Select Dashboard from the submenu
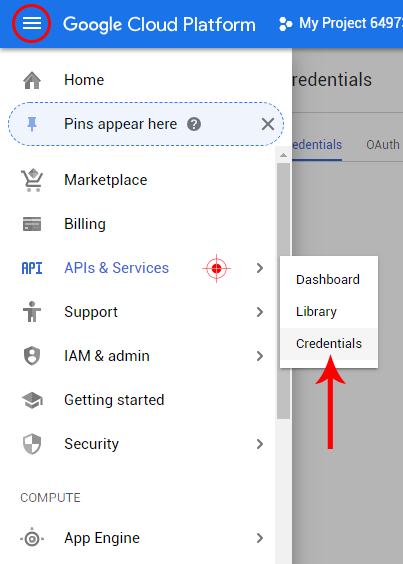The image size is (403, 564). (x=329, y=279)
